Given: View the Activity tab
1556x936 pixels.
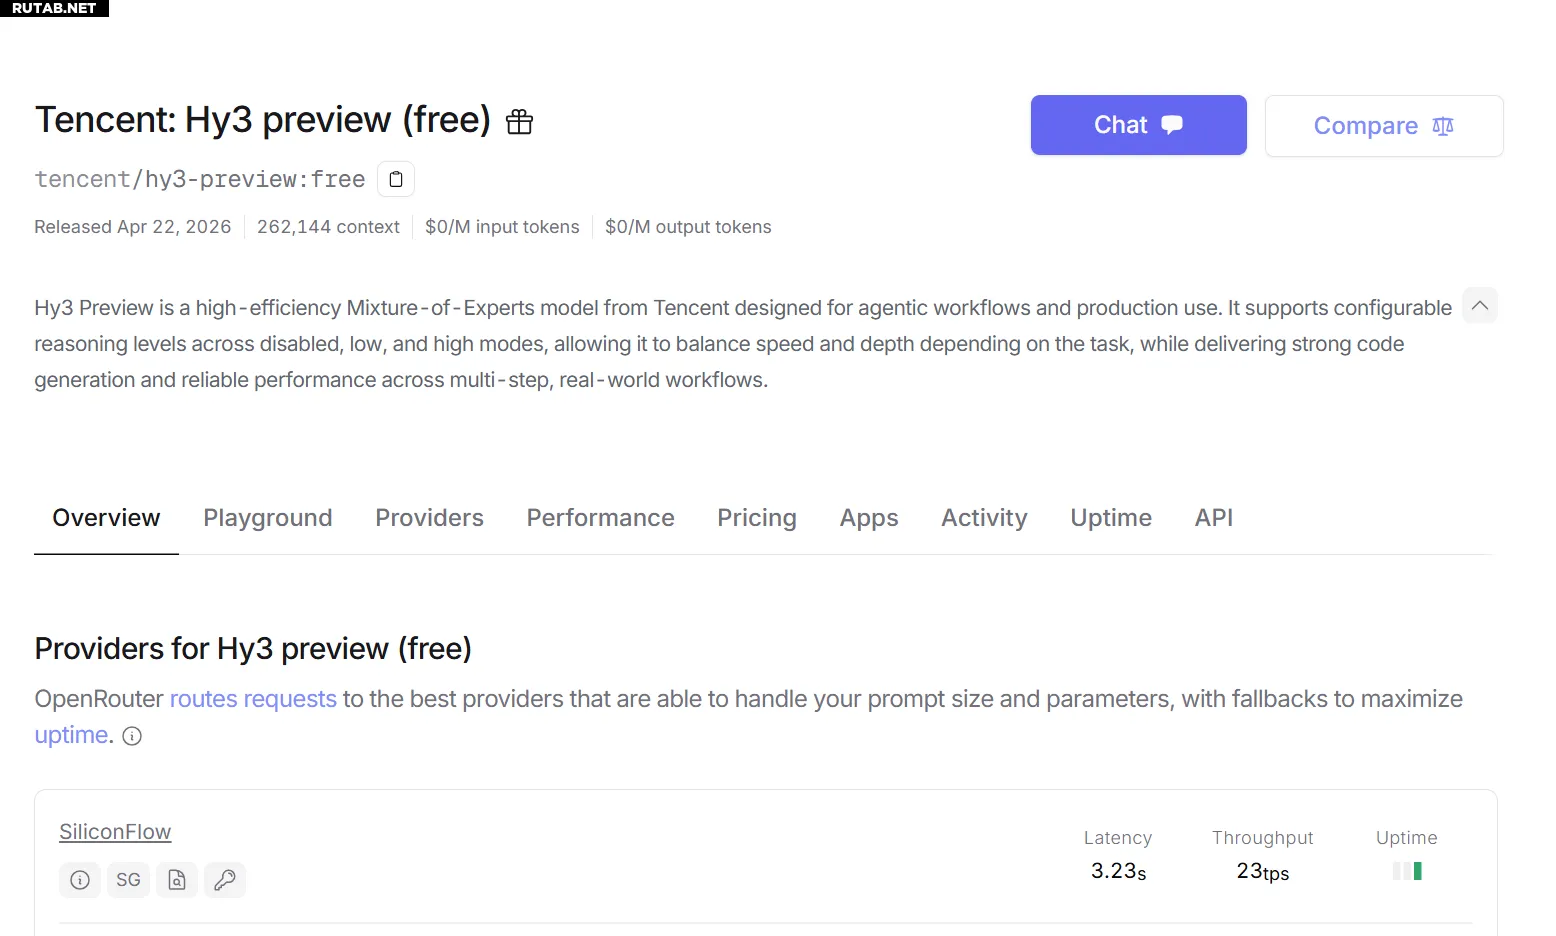Looking at the screenshot, I should (984, 518).
